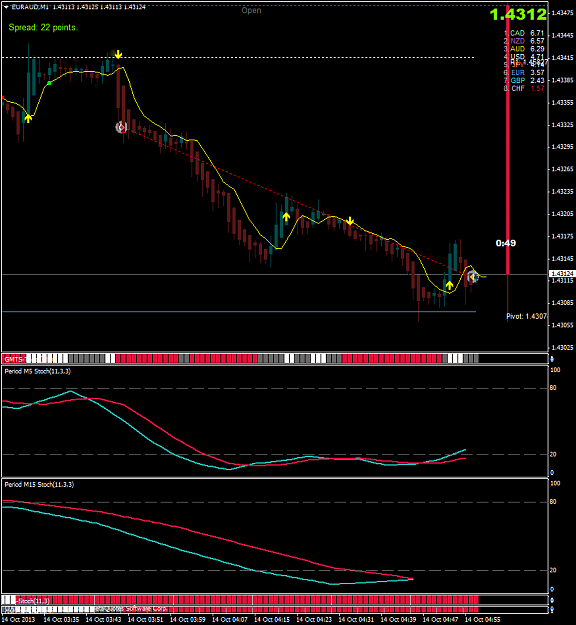576x625 pixels.
Task: Select the CHF 1.57 strength row
Action: pos(524,88)
